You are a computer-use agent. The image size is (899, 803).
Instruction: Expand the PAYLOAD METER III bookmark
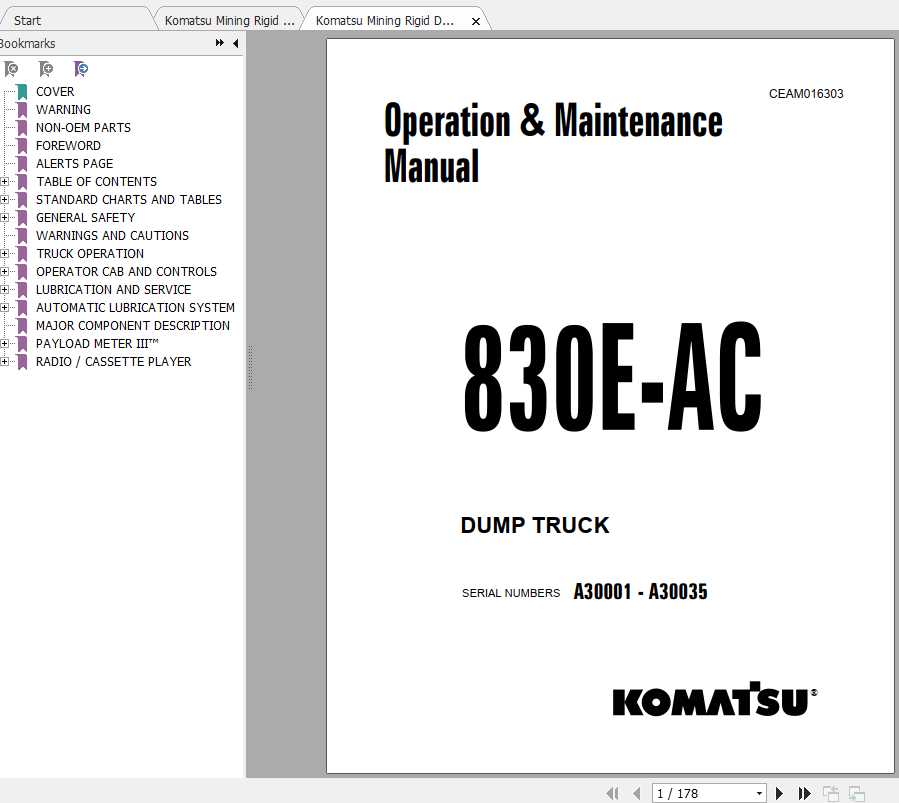click(5, 343)
